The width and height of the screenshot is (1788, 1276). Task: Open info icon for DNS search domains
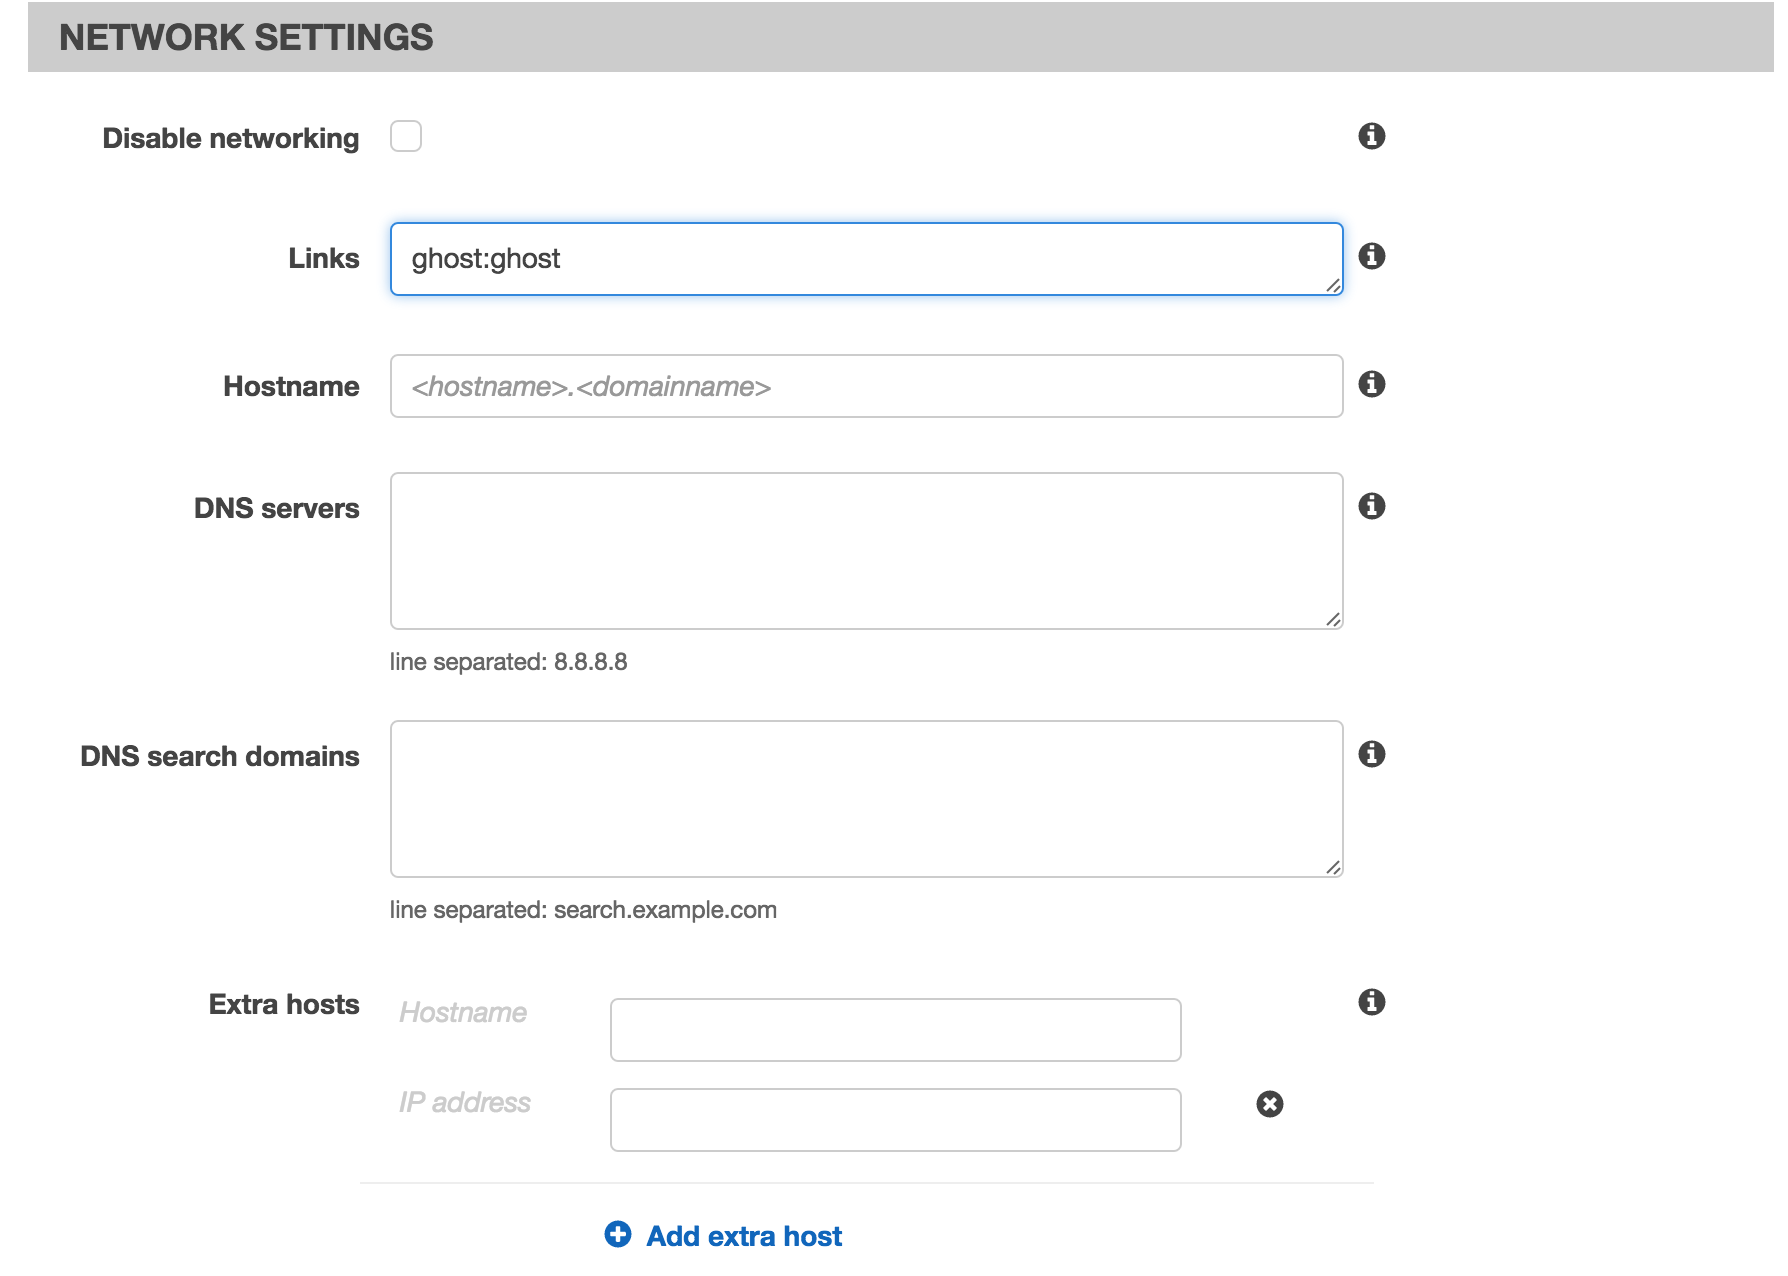point(1372,754)
